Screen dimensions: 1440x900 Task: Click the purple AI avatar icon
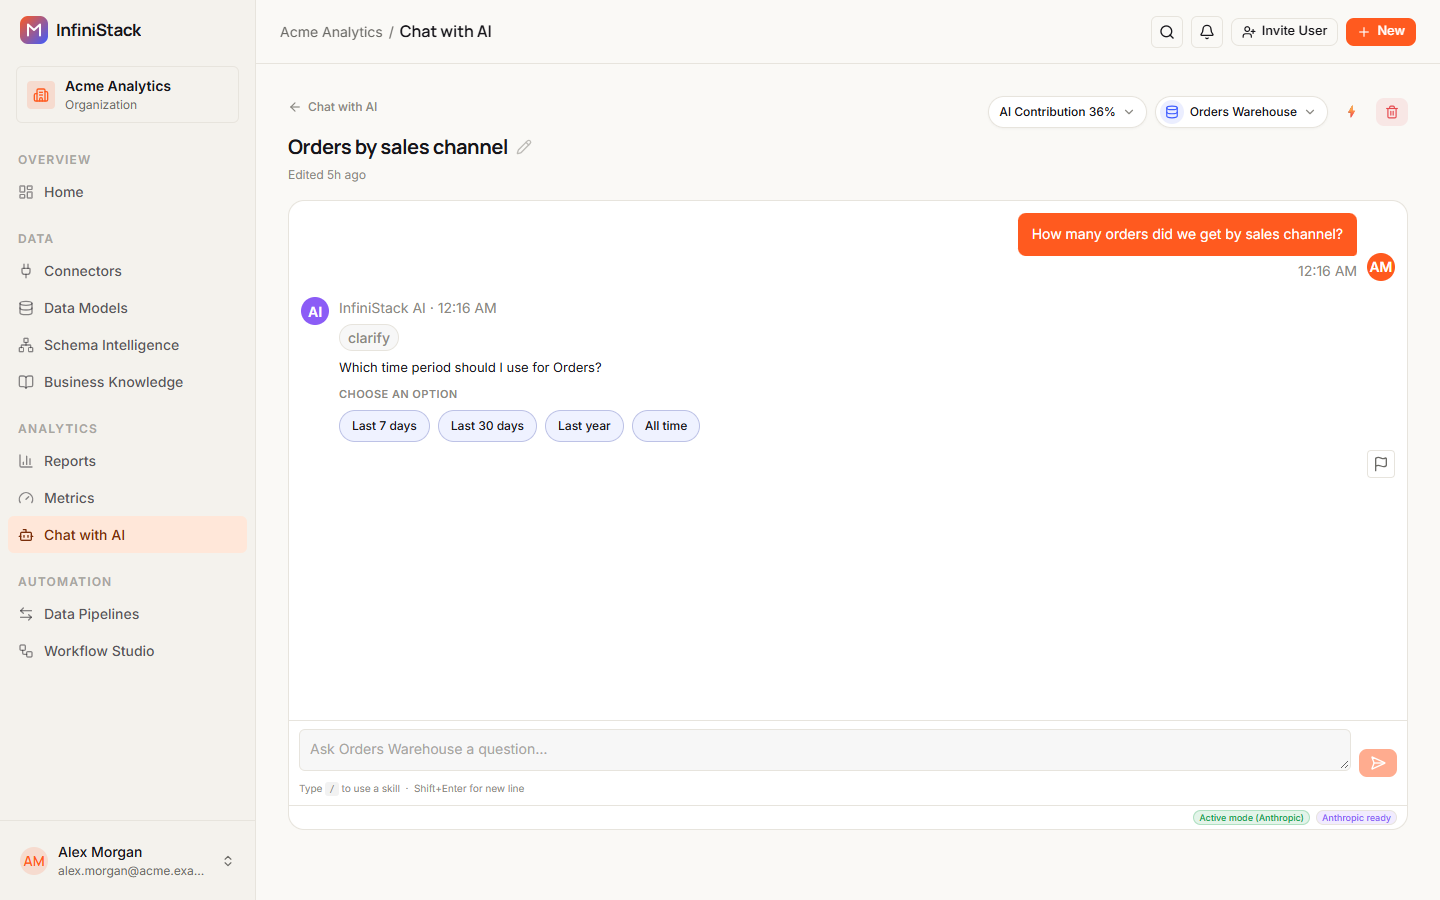315,311
